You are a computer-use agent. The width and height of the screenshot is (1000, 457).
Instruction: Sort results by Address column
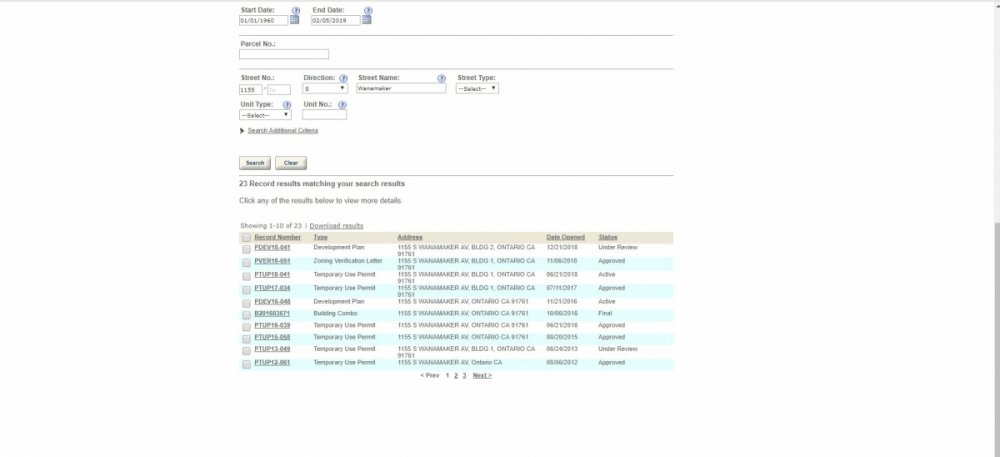coord(409,237)
